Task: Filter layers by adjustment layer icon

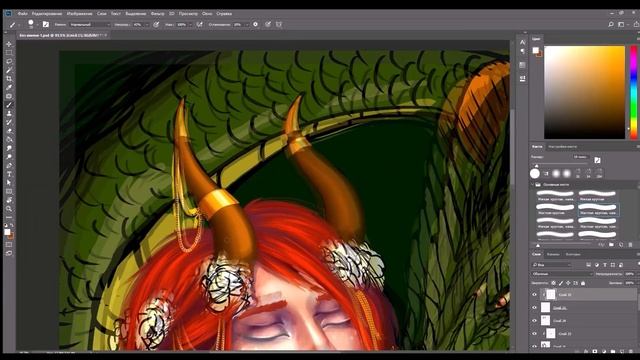Action: click(597, 265)
